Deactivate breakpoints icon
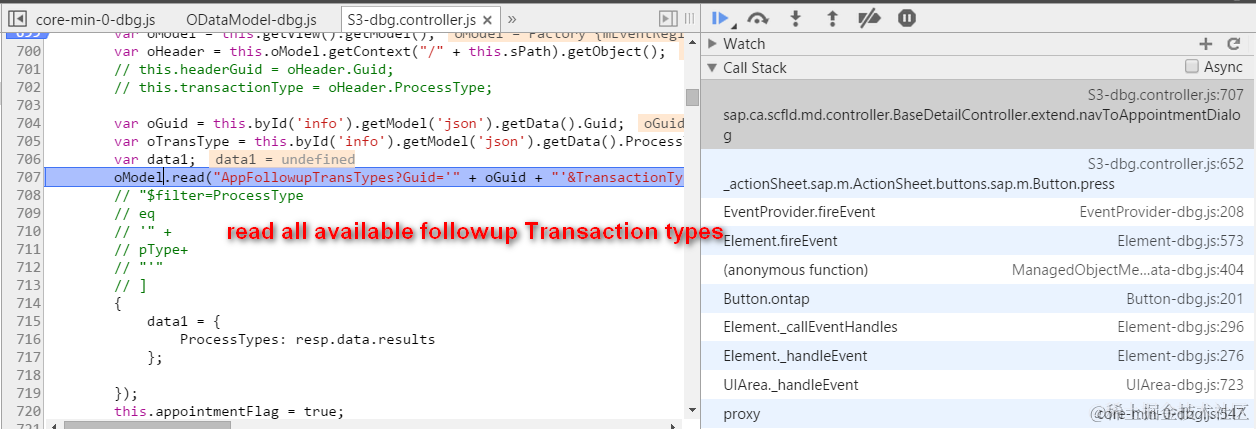Screen dimensions: 1256x429 click(x=870, y=17)
